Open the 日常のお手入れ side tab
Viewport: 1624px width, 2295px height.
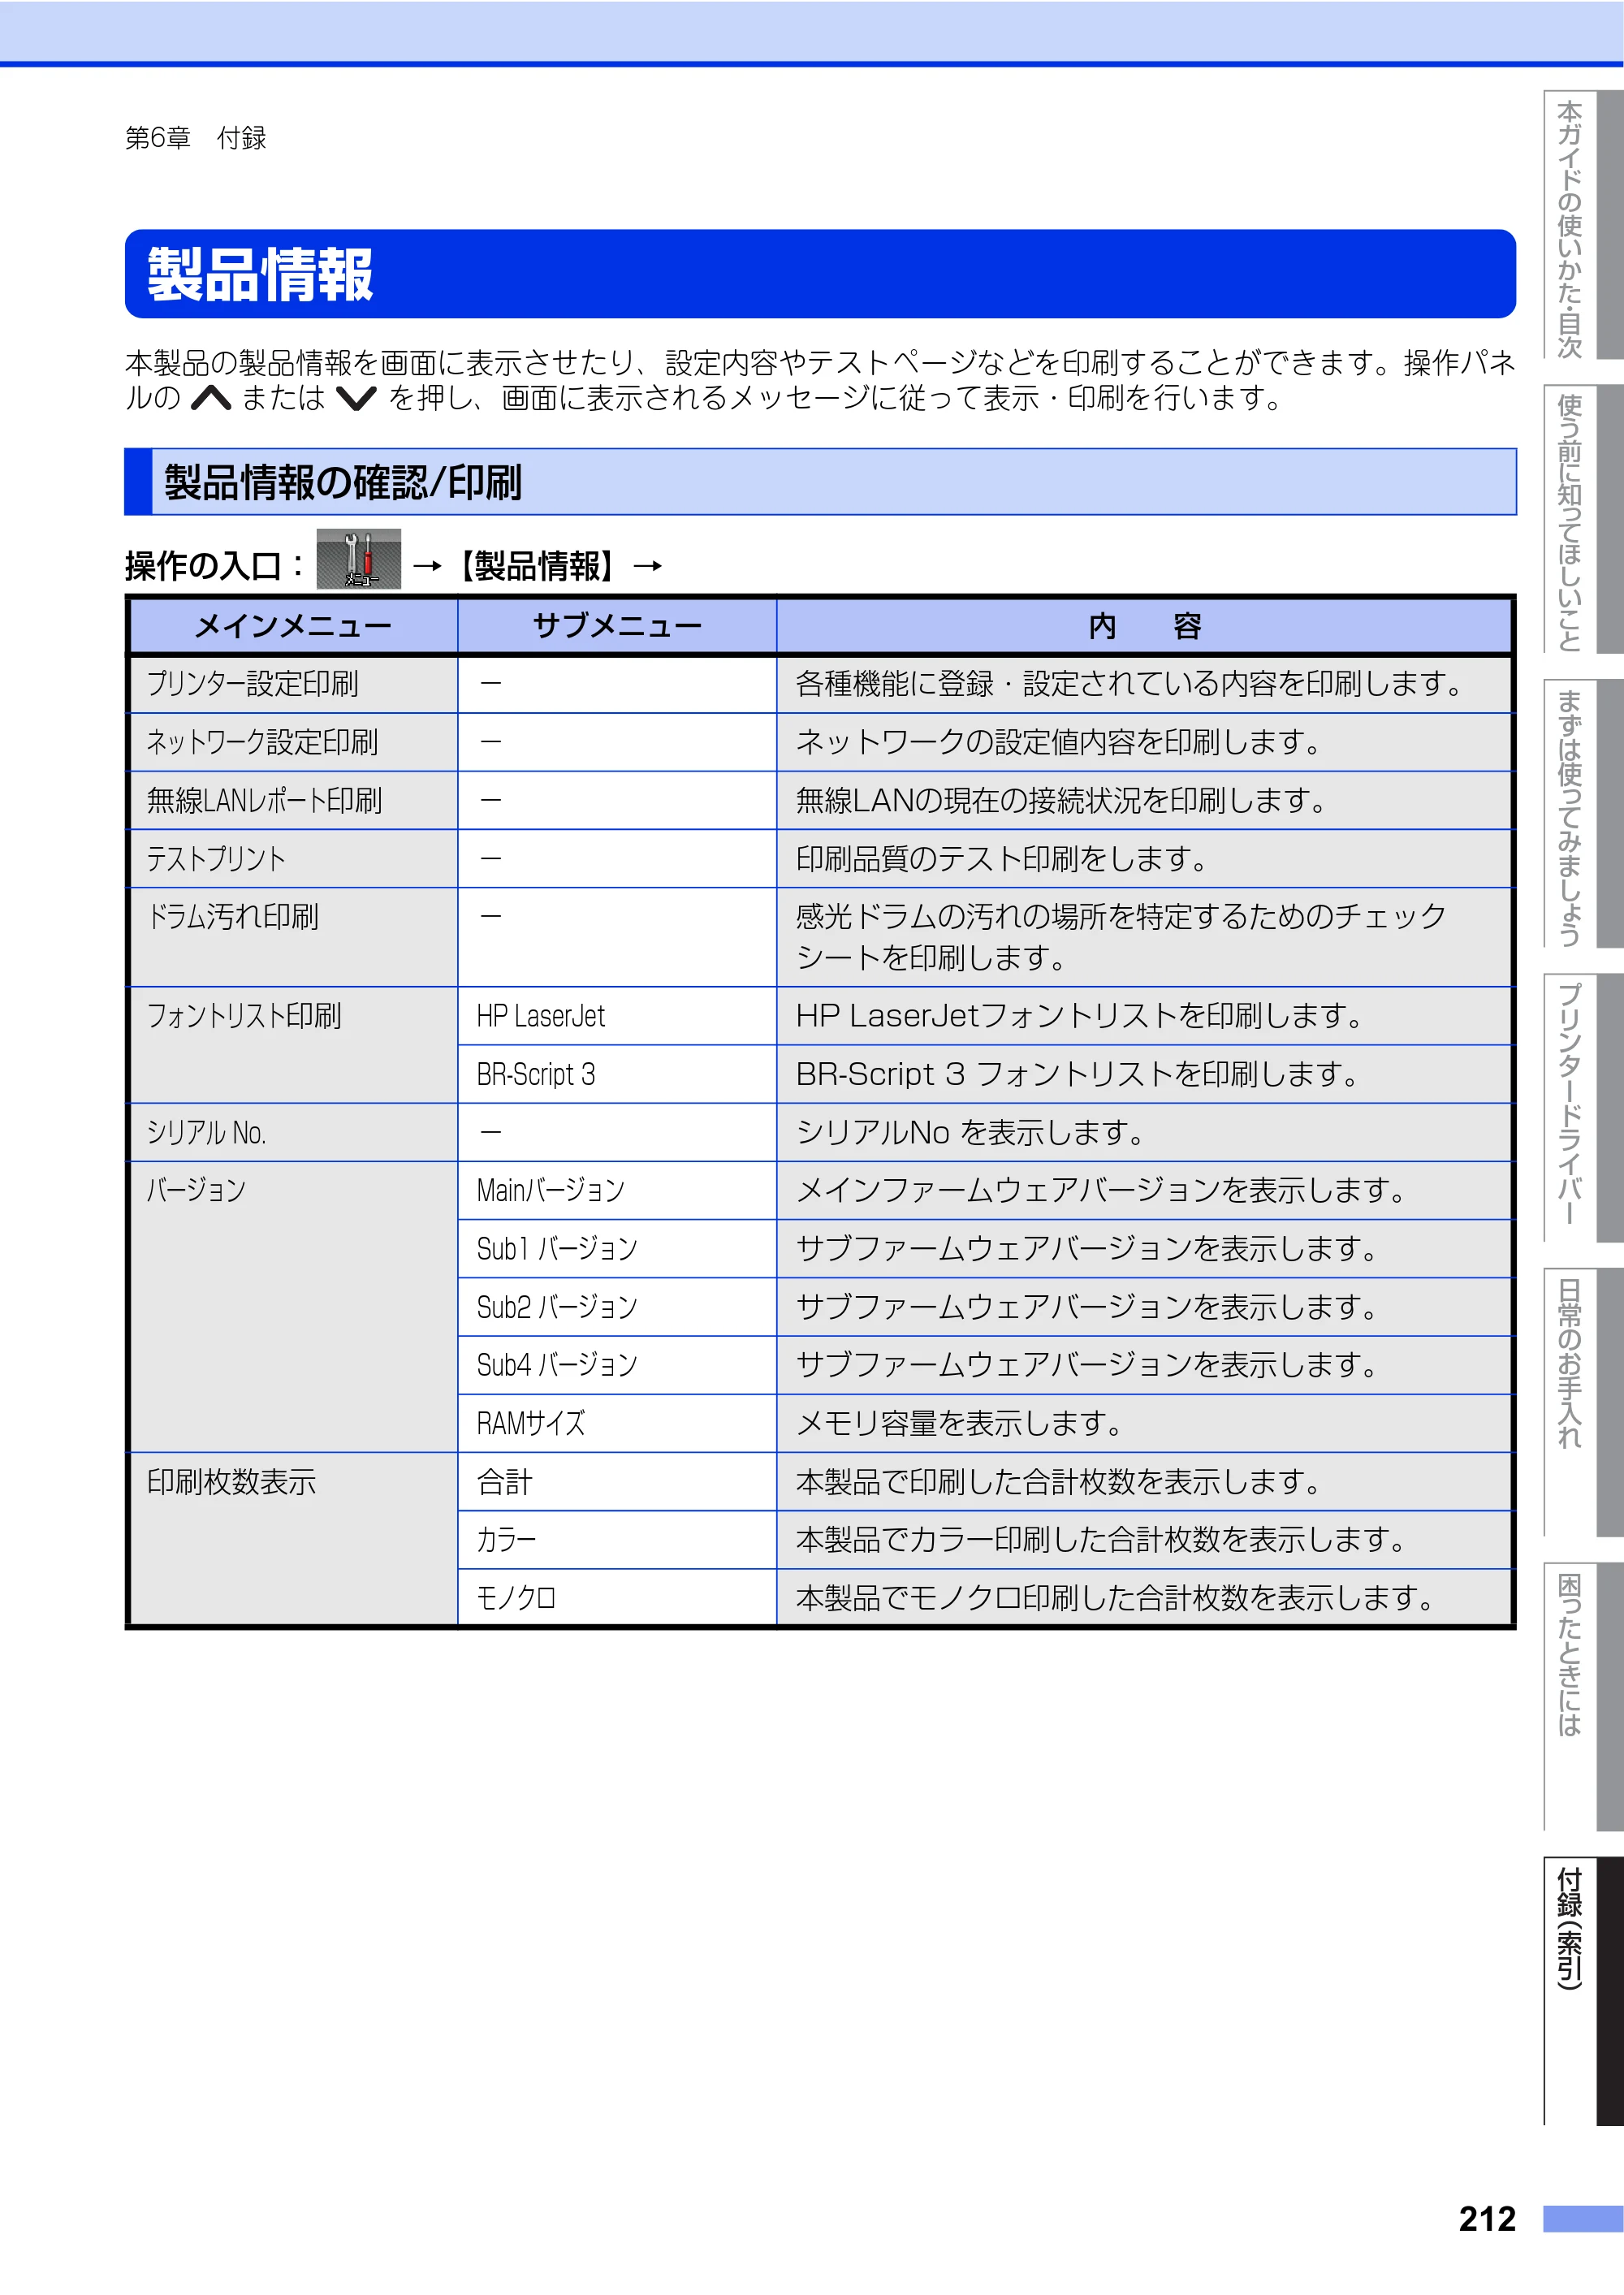[x=1582, y=1401]
